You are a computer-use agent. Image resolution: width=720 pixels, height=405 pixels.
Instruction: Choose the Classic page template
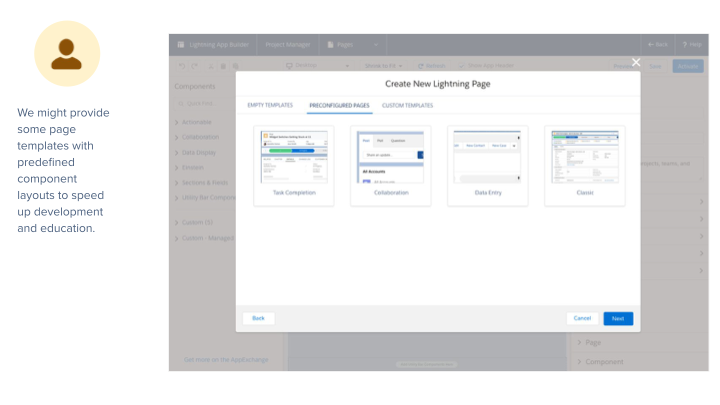coord(584,165)
